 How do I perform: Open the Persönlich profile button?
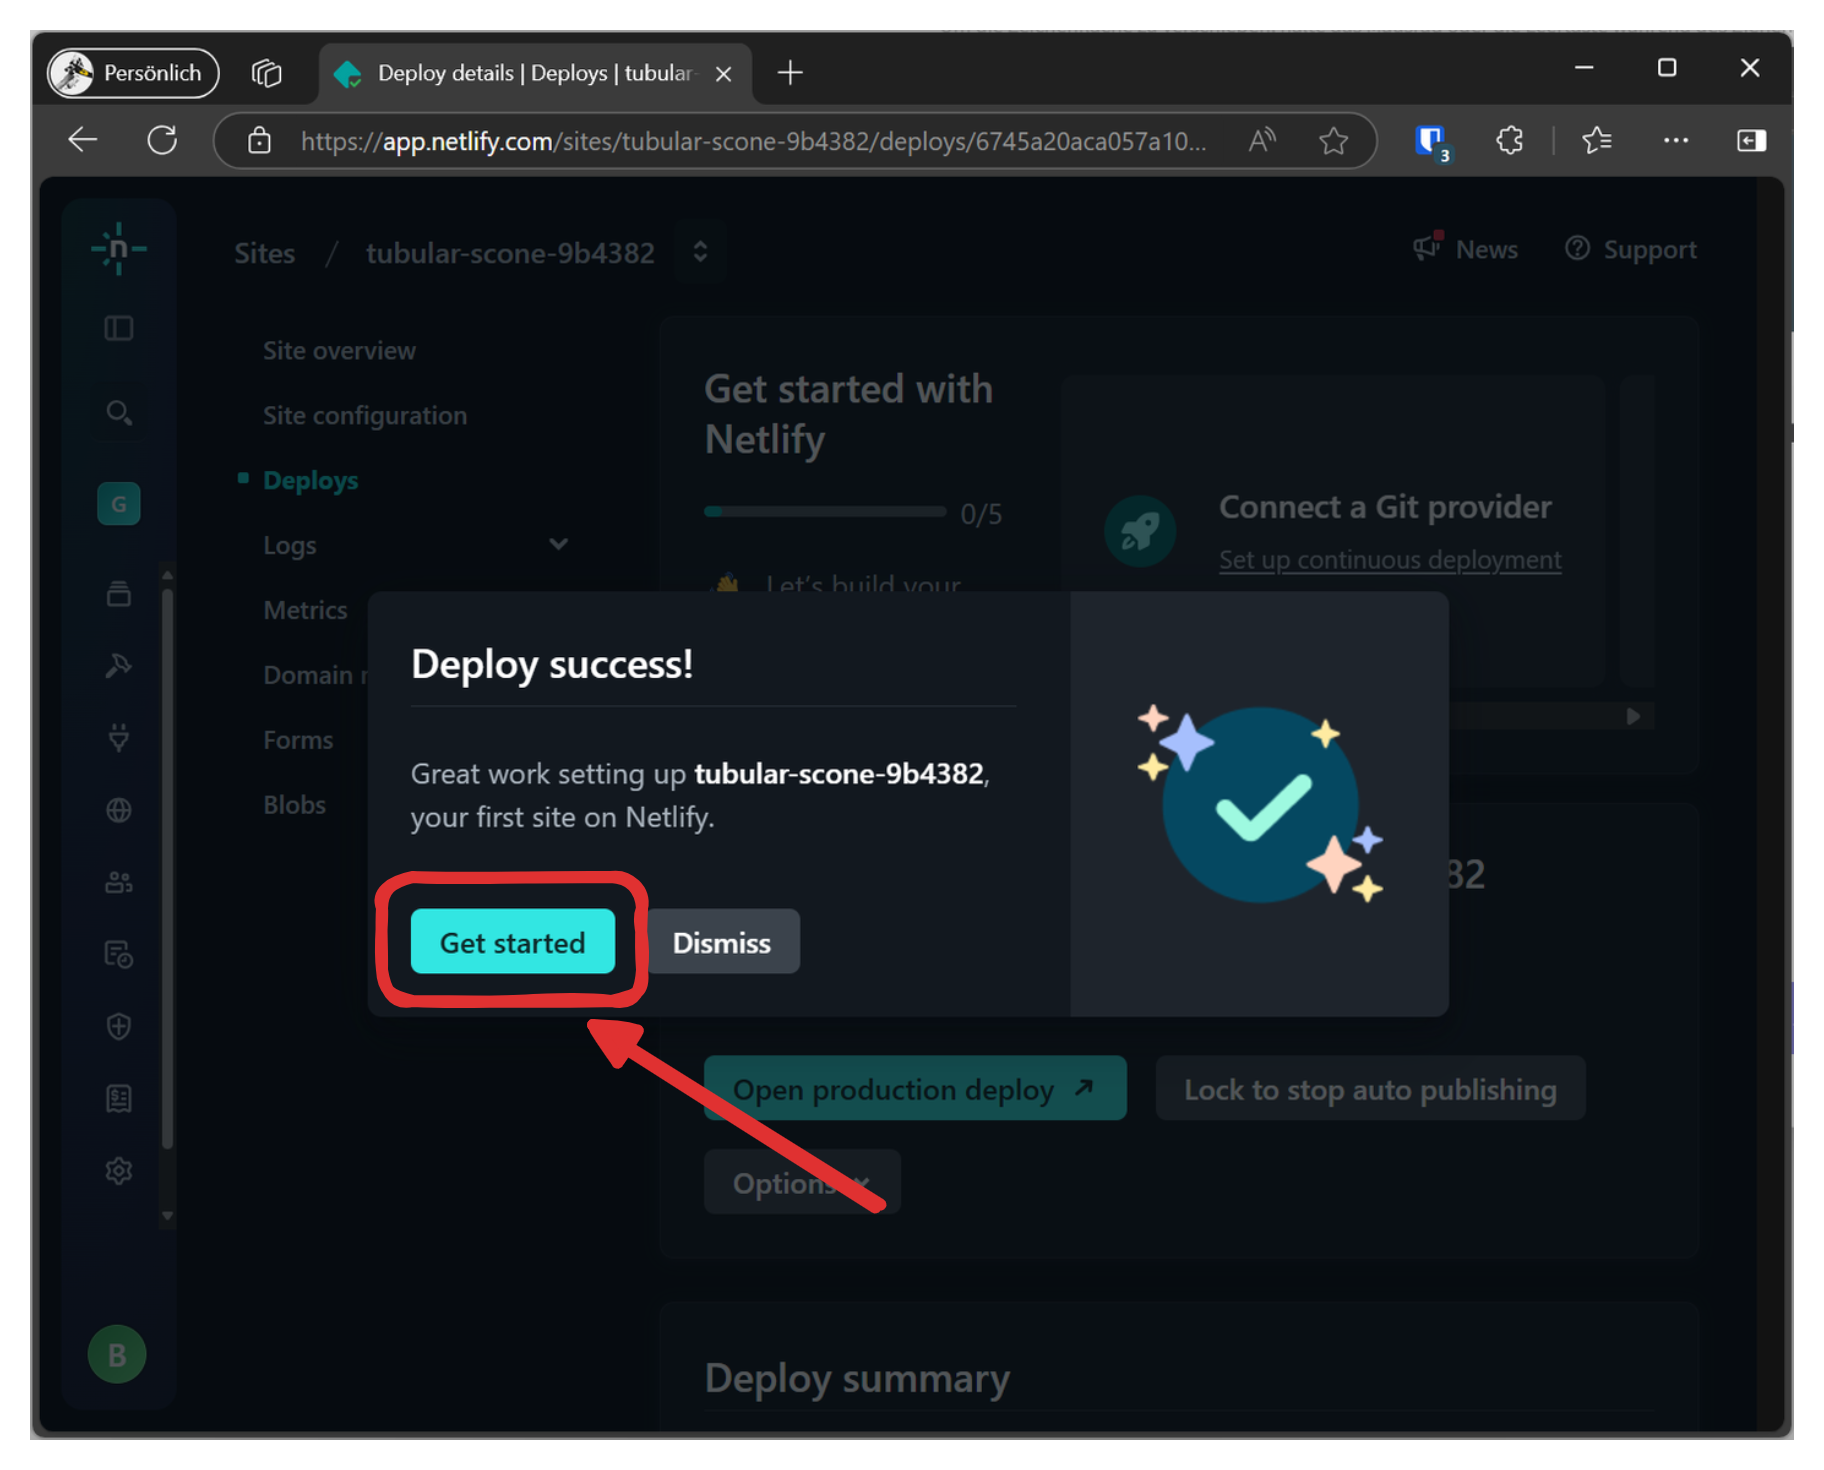click(132, 73)
